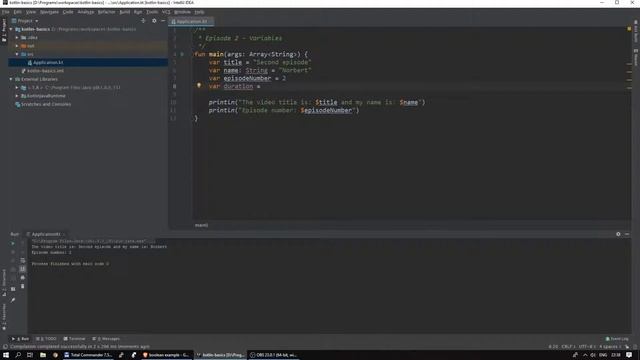Click the restore layout icon in Run panel
The width and height of the screenshot is (640, 360).
pos(13,289)
